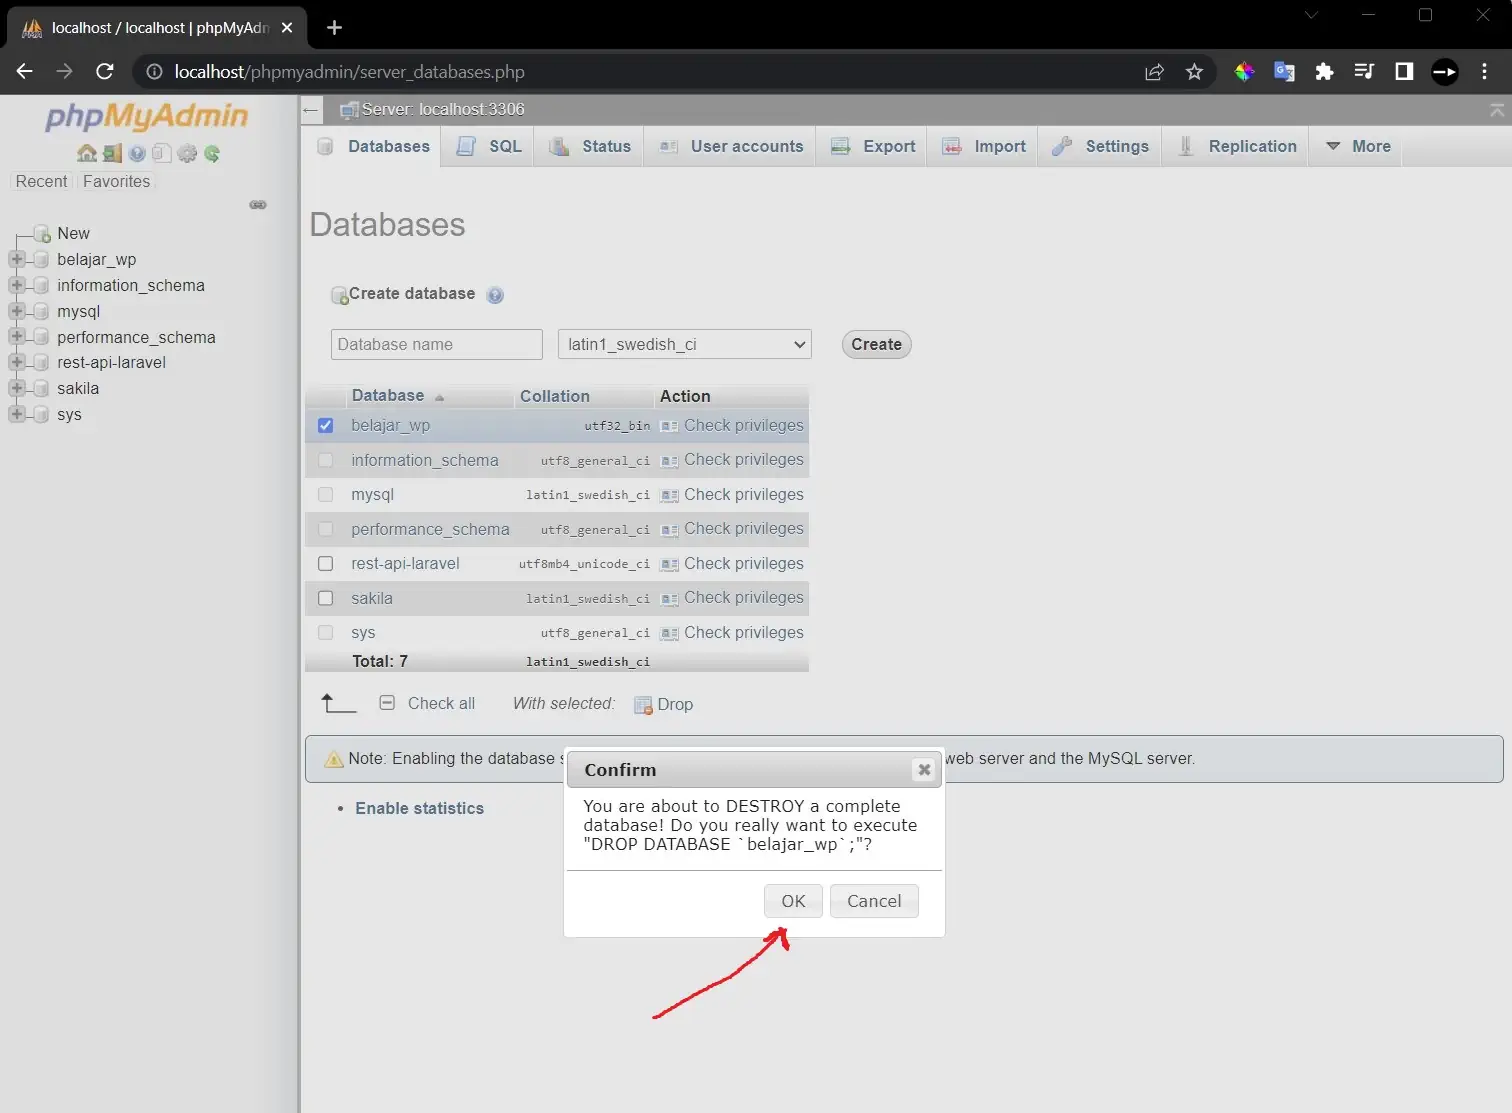Switch to the SQL tab

tap(489, 146)
